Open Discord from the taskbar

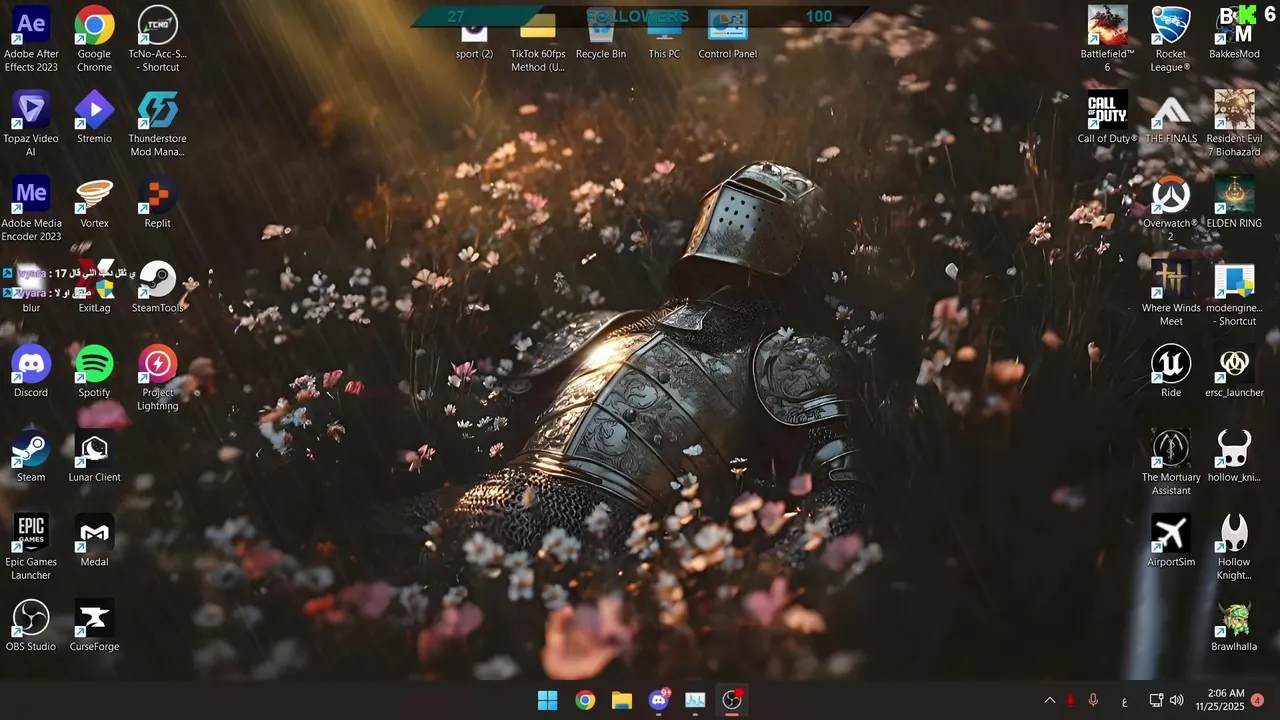[659, 701]
